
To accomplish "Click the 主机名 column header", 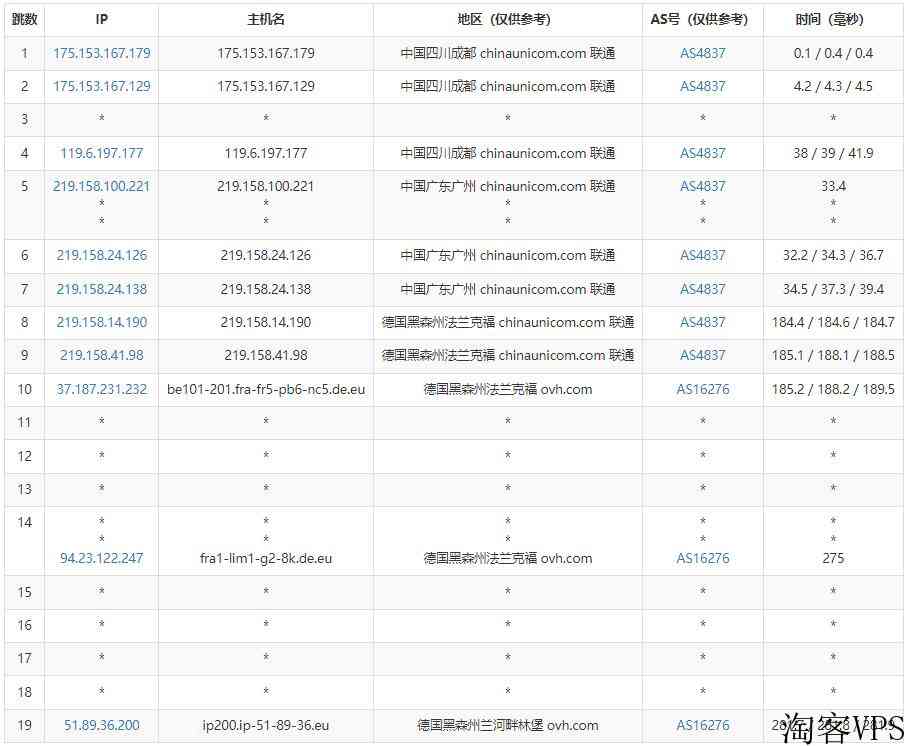I will click(265, 19).
